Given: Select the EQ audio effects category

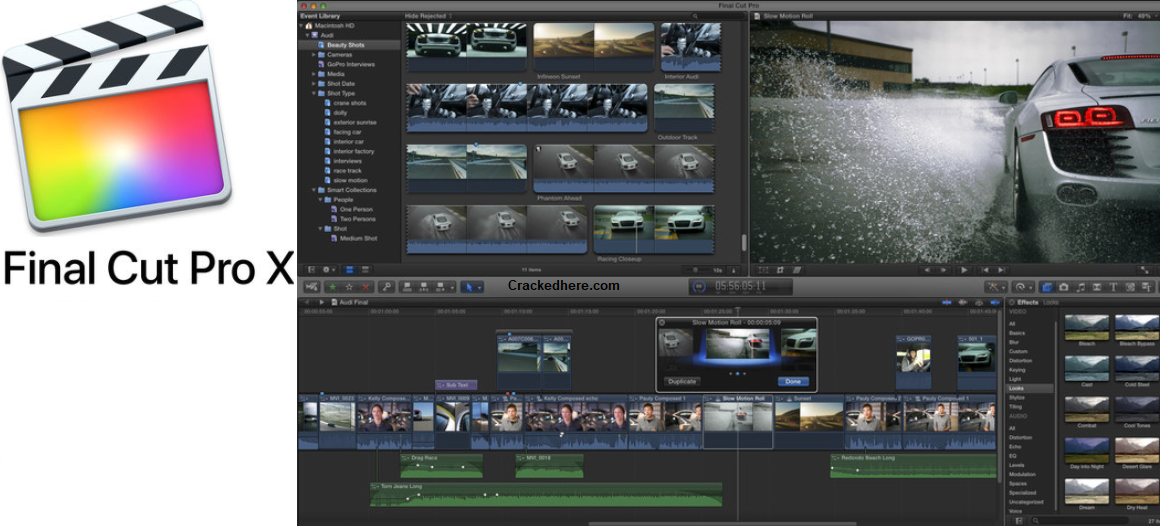Looking at the screenshot, I should coord(1012,456).
